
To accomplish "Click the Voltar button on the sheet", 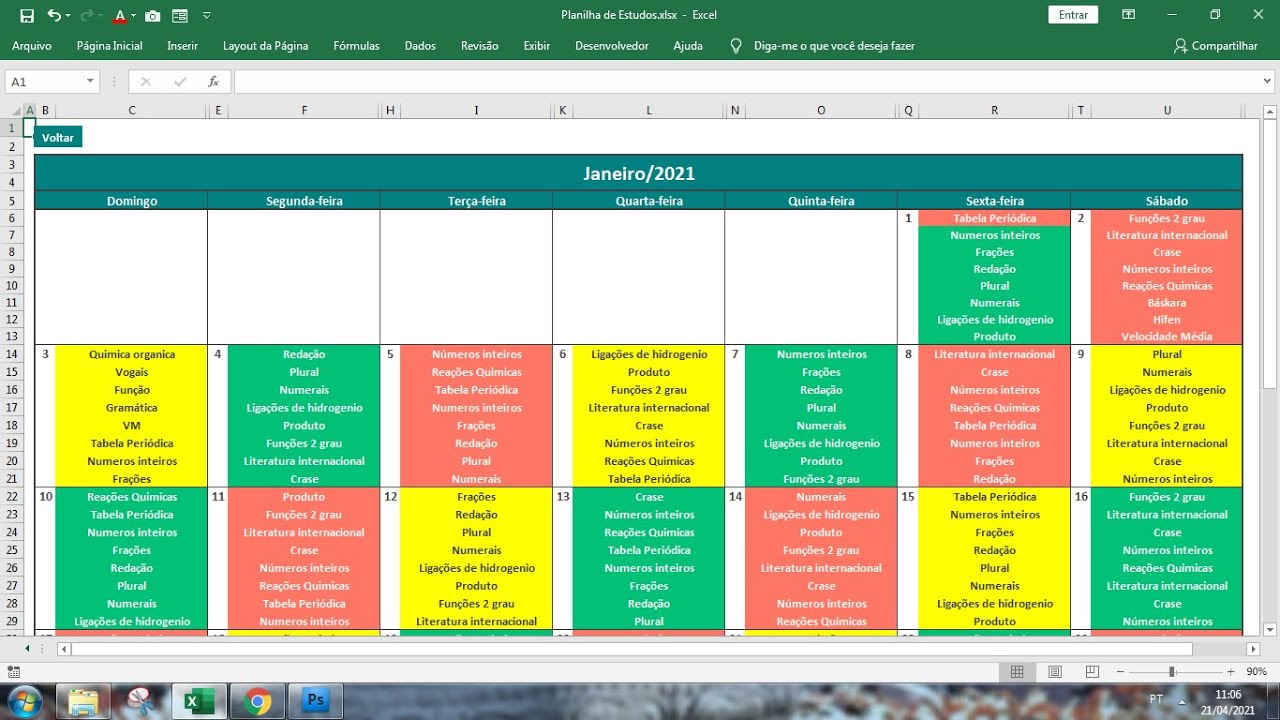I will tap(57, 137).
